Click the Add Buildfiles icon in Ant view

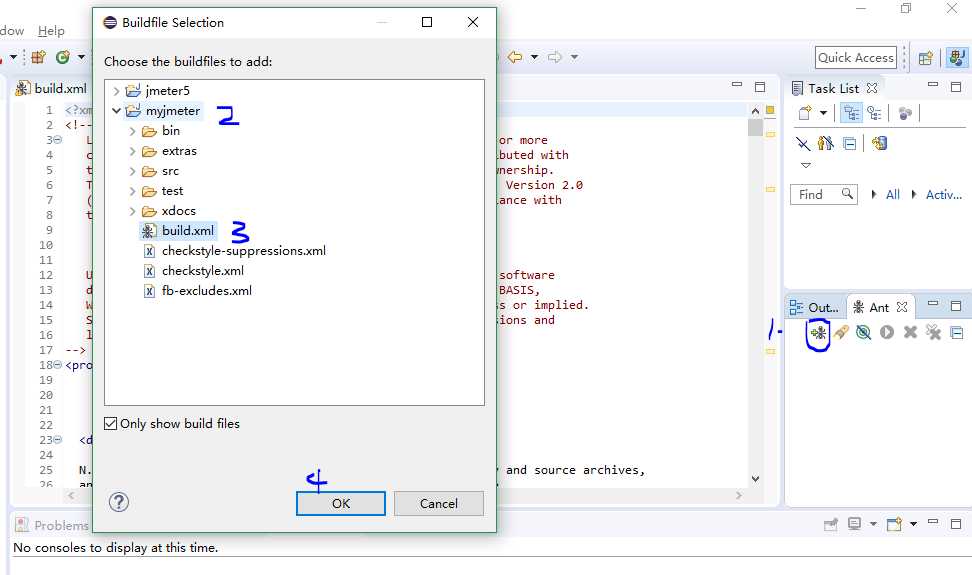click(818, 333)
